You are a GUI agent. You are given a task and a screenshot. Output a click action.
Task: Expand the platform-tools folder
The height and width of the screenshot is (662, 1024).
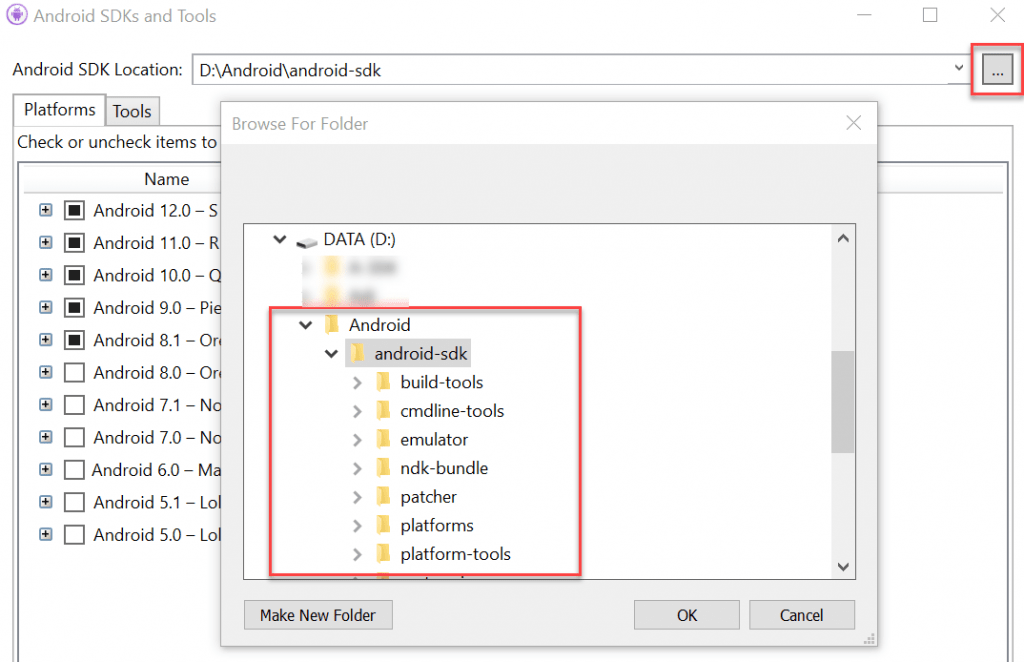click(357, 554)
